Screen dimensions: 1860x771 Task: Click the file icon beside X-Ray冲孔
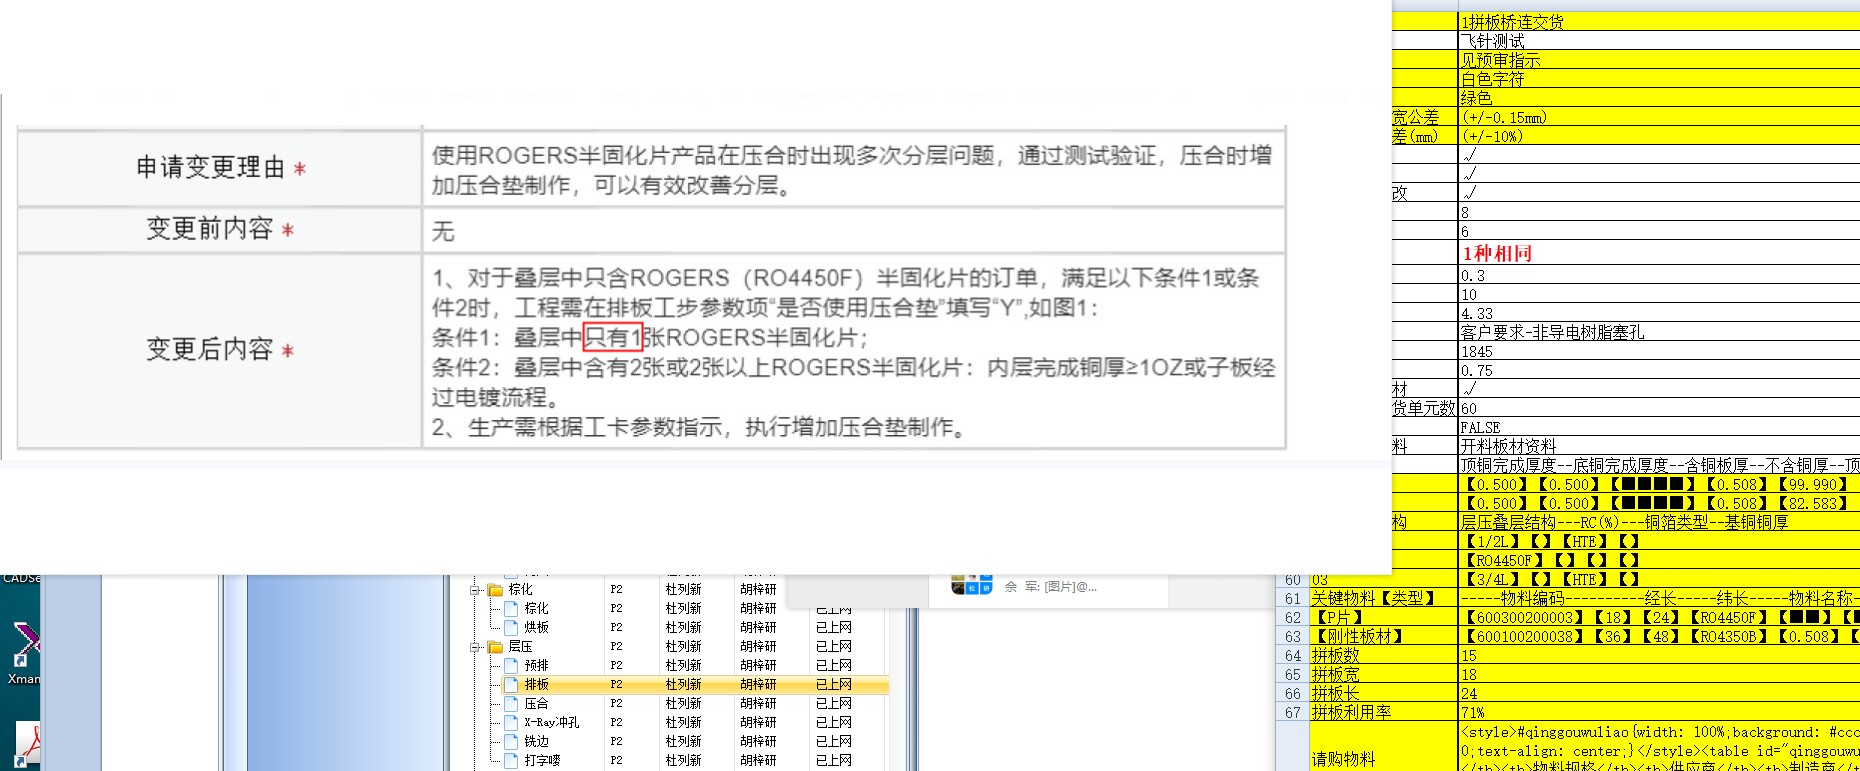(x=511, y=723)
